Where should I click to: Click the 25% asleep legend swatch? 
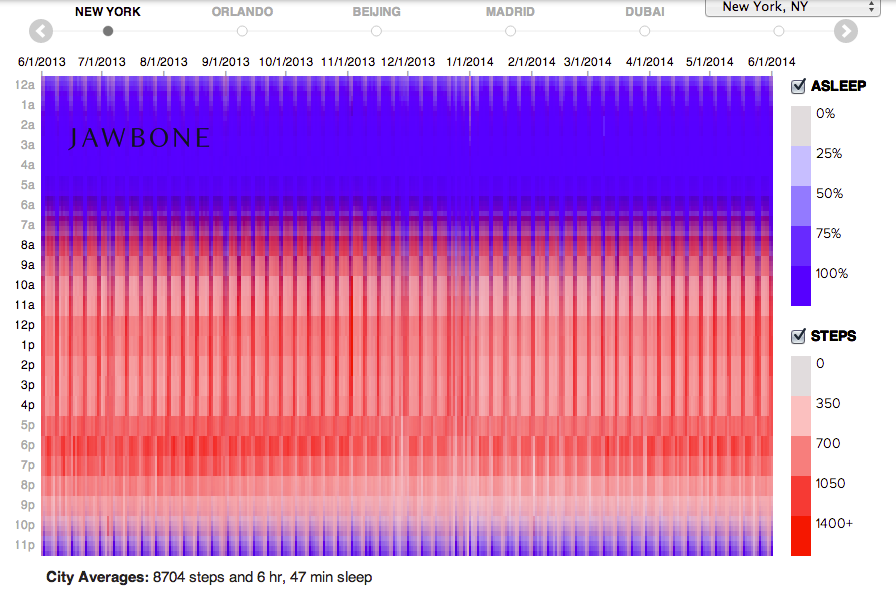(801, 166)
